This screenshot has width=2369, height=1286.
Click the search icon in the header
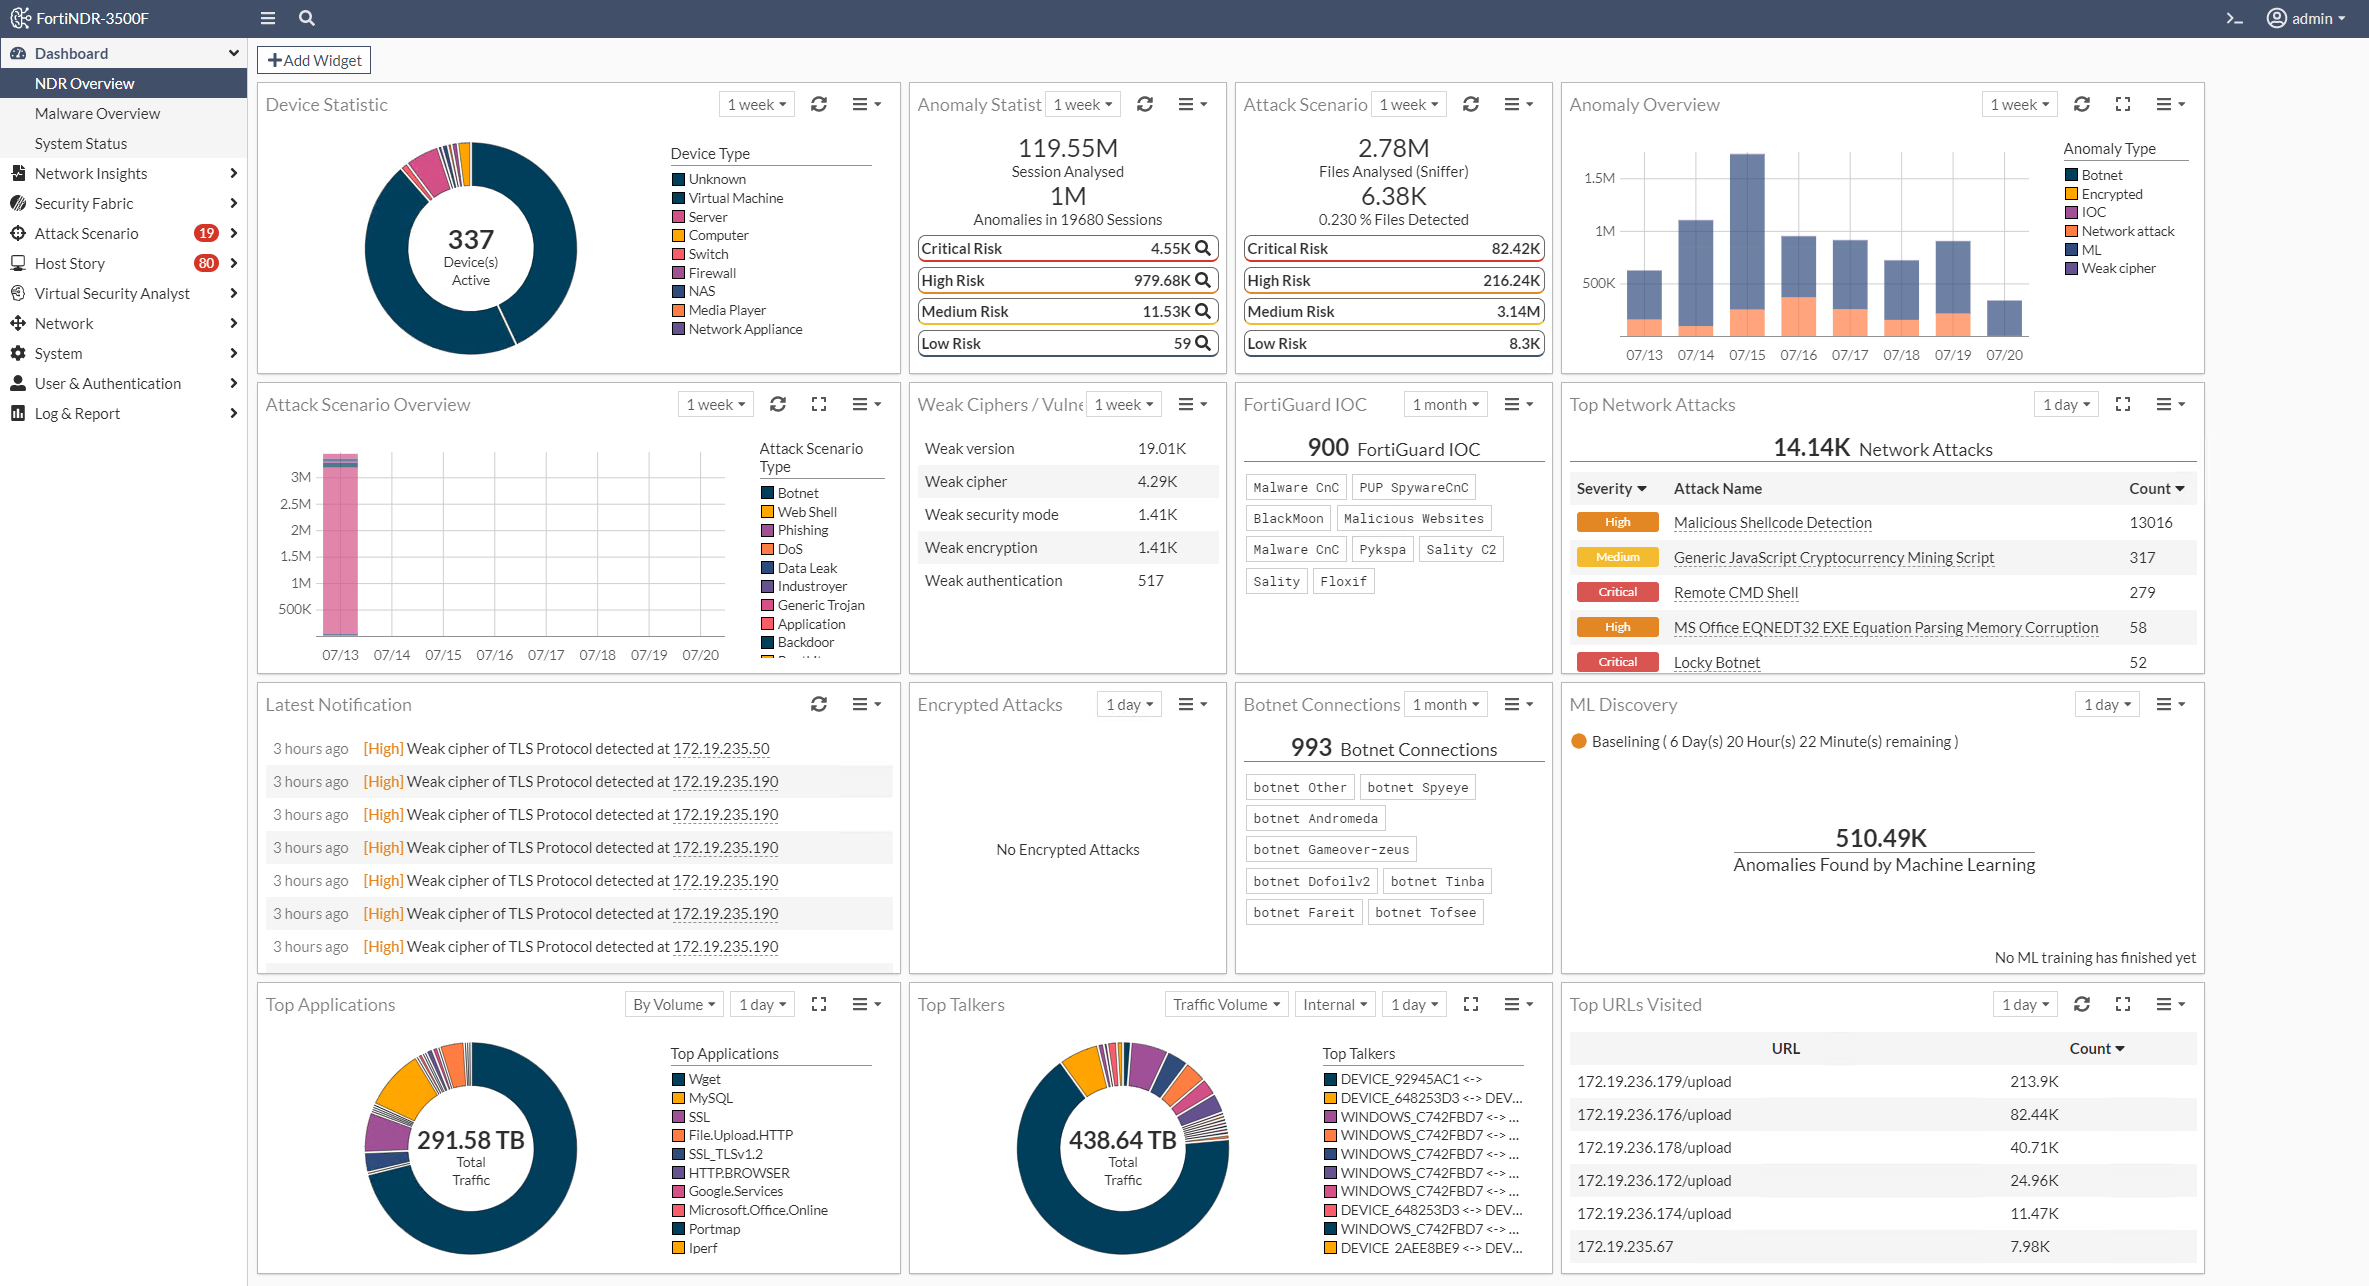click(306, 18)
